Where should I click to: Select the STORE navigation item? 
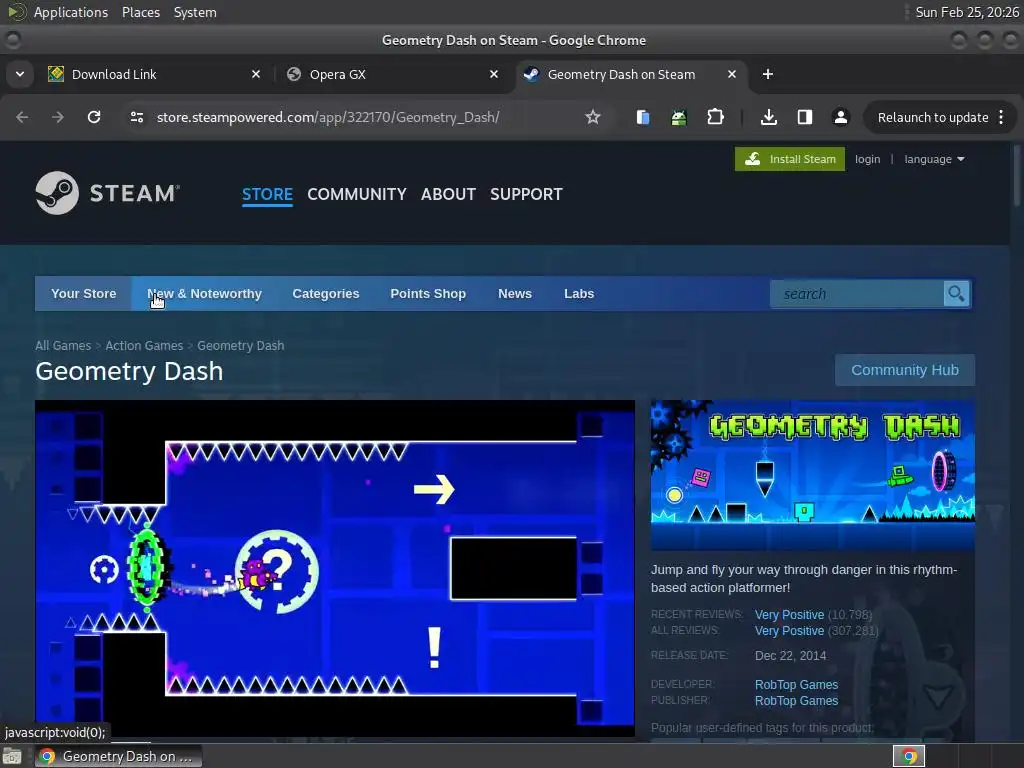[x=267, y=194]
